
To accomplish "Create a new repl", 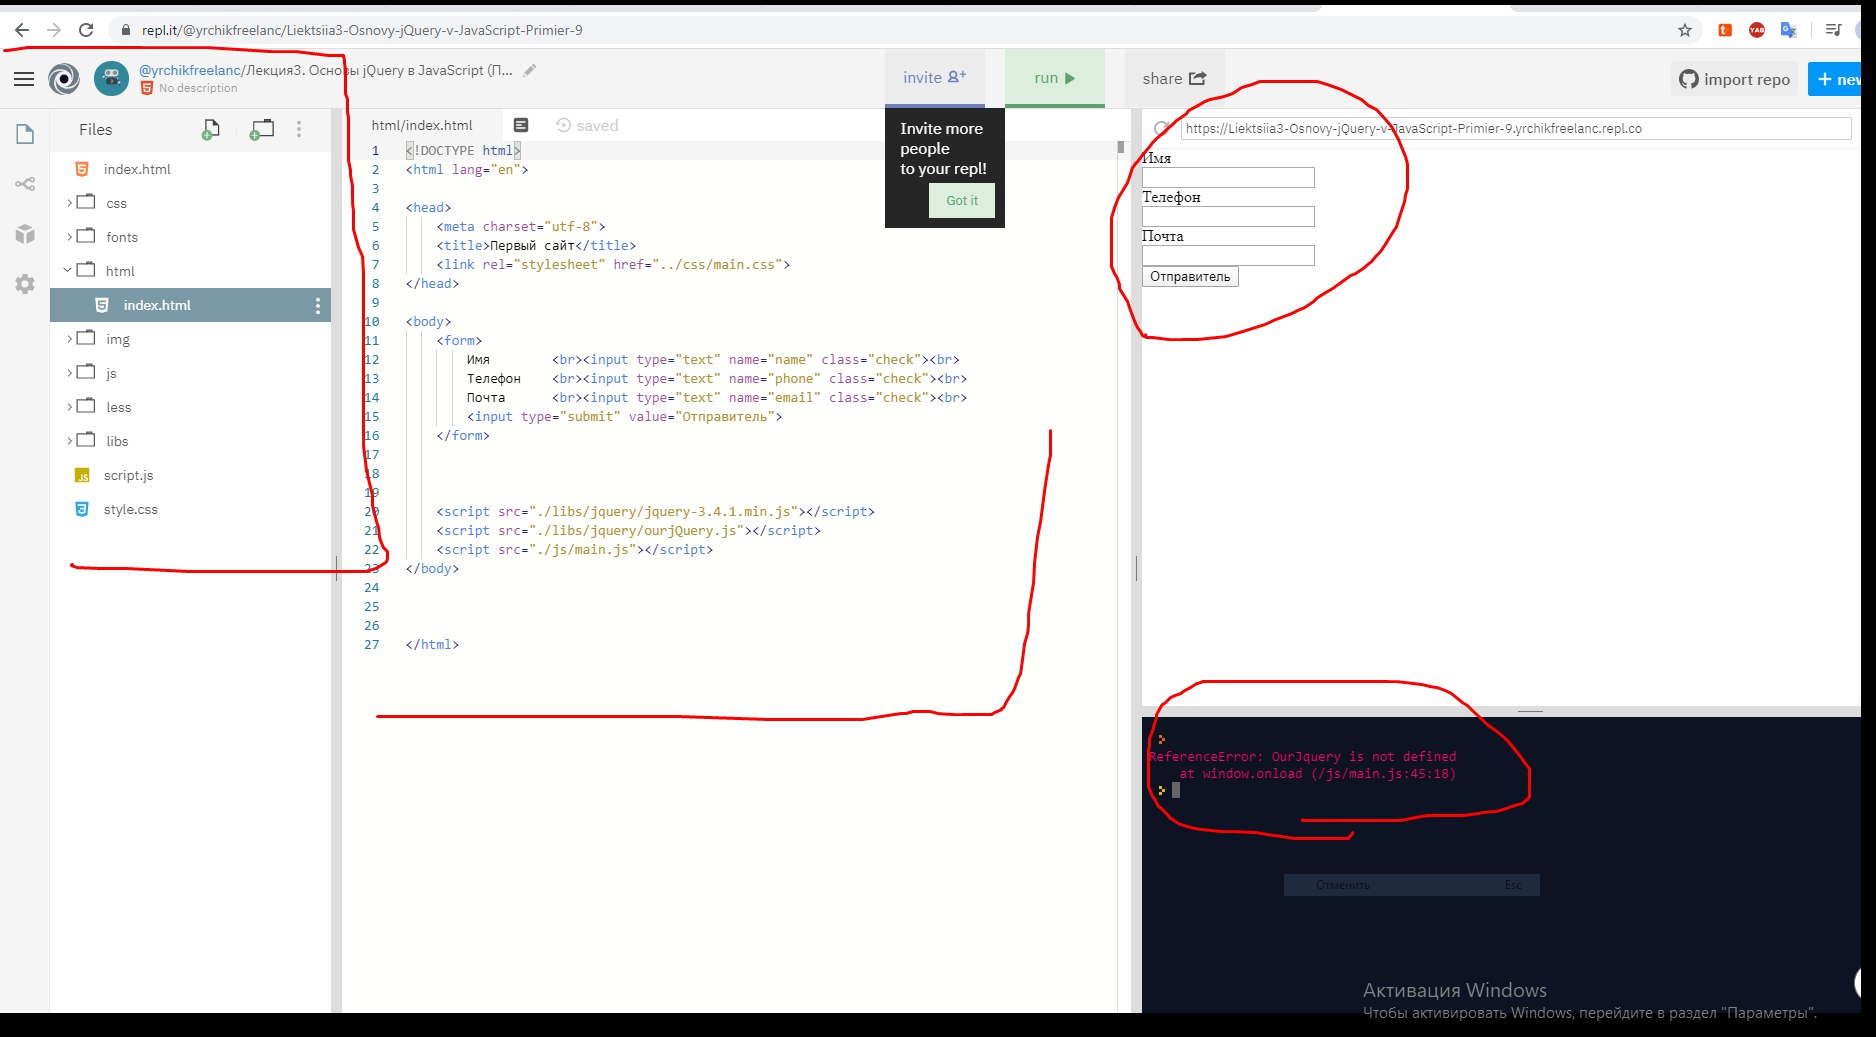I will pos(1836,79).
